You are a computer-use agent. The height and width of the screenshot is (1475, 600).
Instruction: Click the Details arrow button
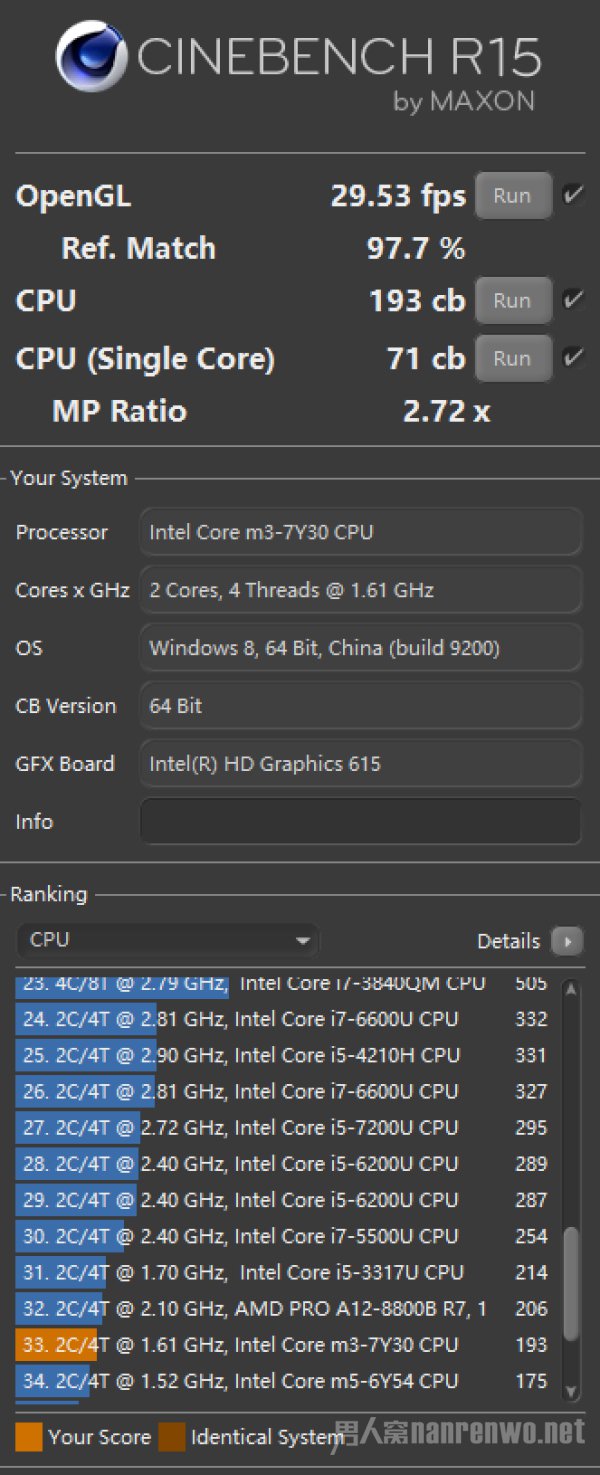568,941
